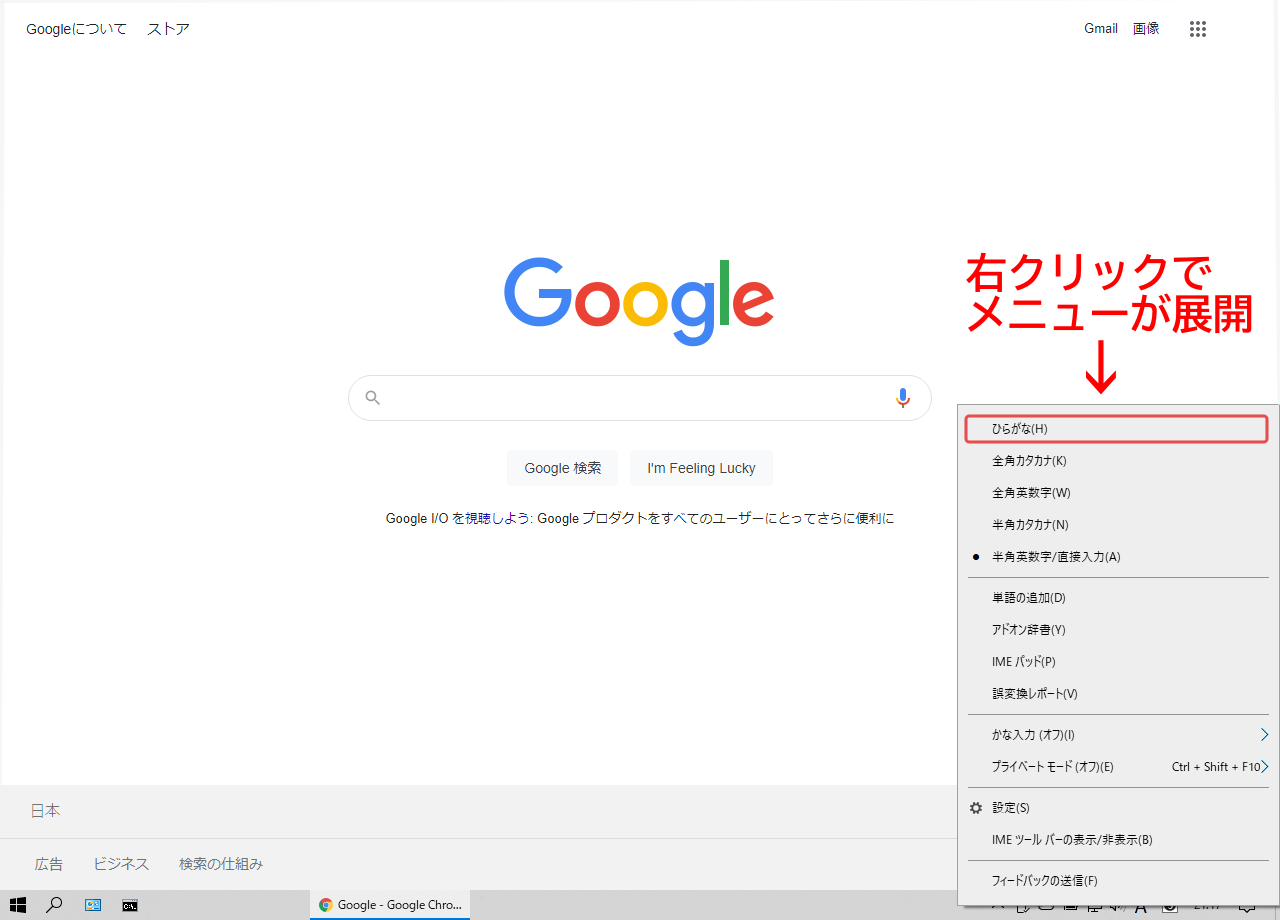Focus the Google search input field
Screen dimensions: 1280x920
click(x=638, y=398)
